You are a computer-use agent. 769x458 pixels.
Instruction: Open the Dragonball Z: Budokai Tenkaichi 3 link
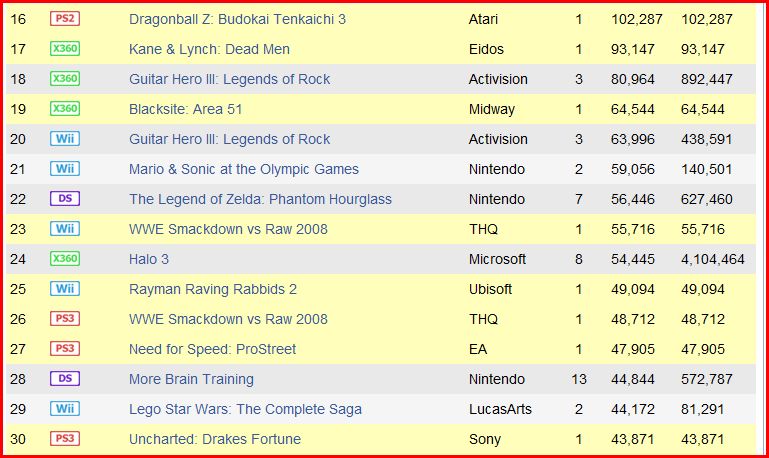[x=237, y=19]
